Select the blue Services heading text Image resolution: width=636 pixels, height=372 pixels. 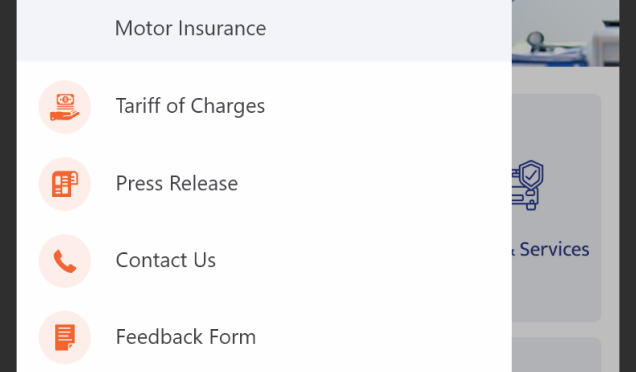(x=554, y=249)
